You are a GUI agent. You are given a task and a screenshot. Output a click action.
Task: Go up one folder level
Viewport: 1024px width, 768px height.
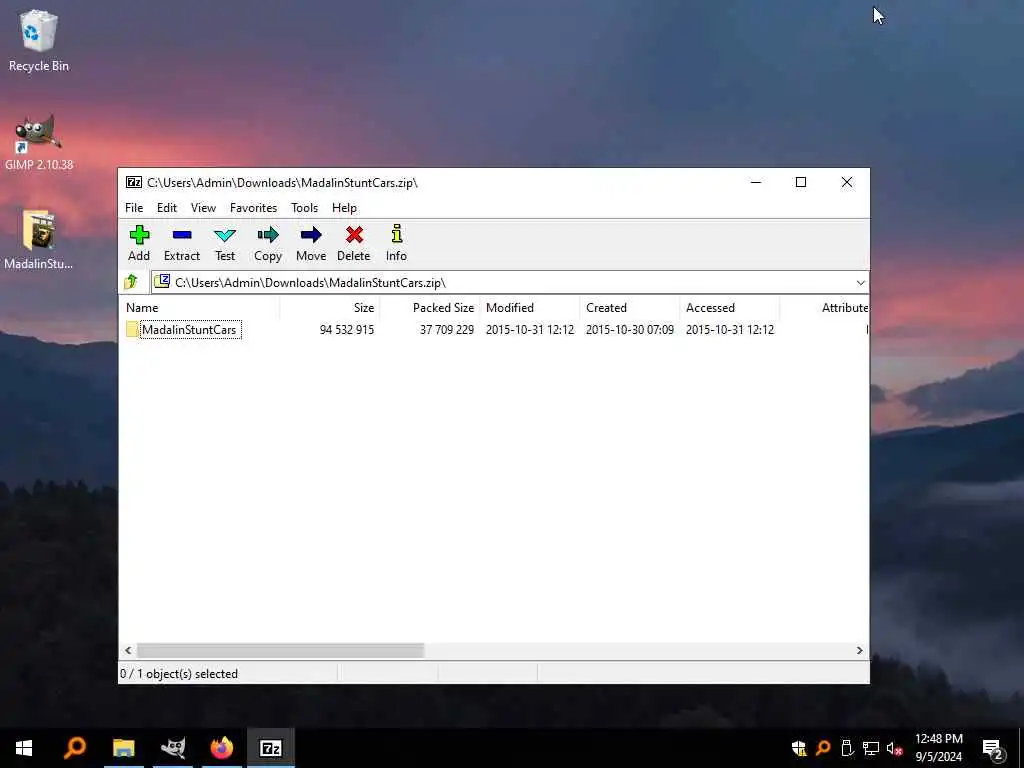coord(131,282)
